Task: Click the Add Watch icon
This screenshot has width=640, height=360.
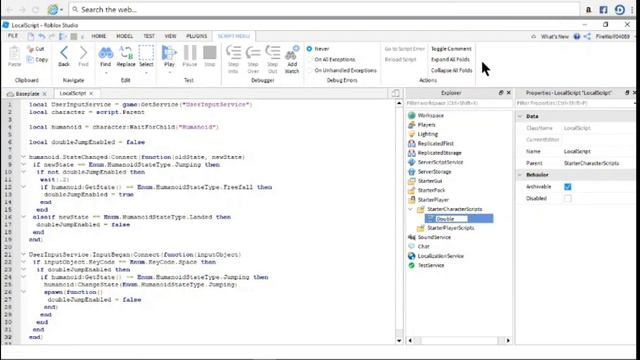Action: (x=292, y=53)
